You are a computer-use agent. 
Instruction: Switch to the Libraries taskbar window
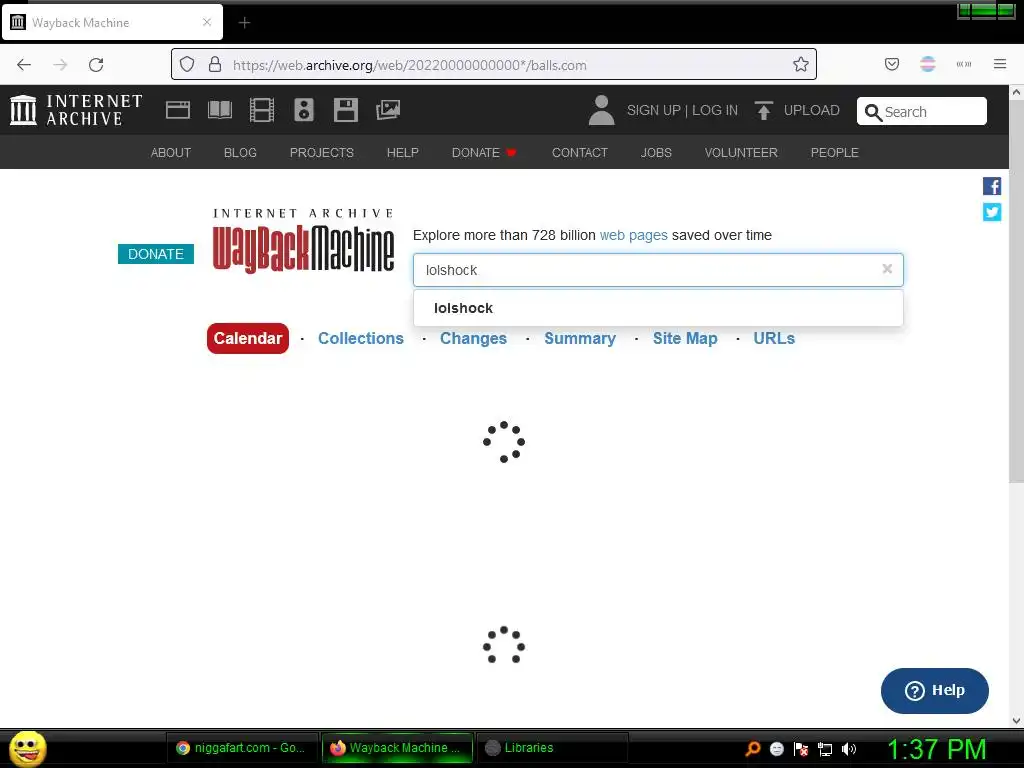pyautogui.click(x=552, y=748)
